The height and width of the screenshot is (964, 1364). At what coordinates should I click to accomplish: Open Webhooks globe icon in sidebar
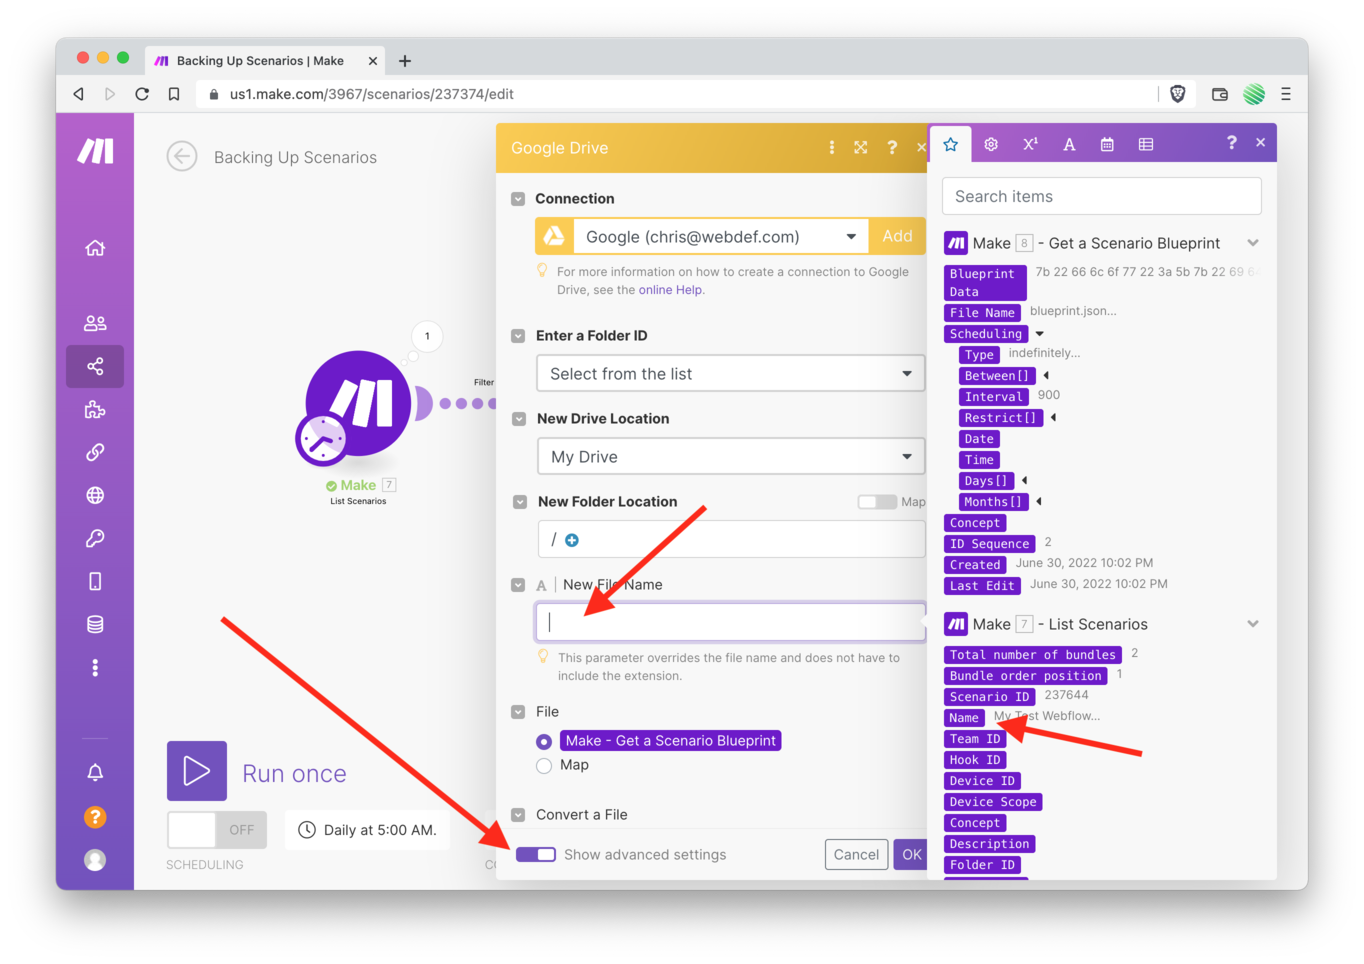(x=95, y=495)
